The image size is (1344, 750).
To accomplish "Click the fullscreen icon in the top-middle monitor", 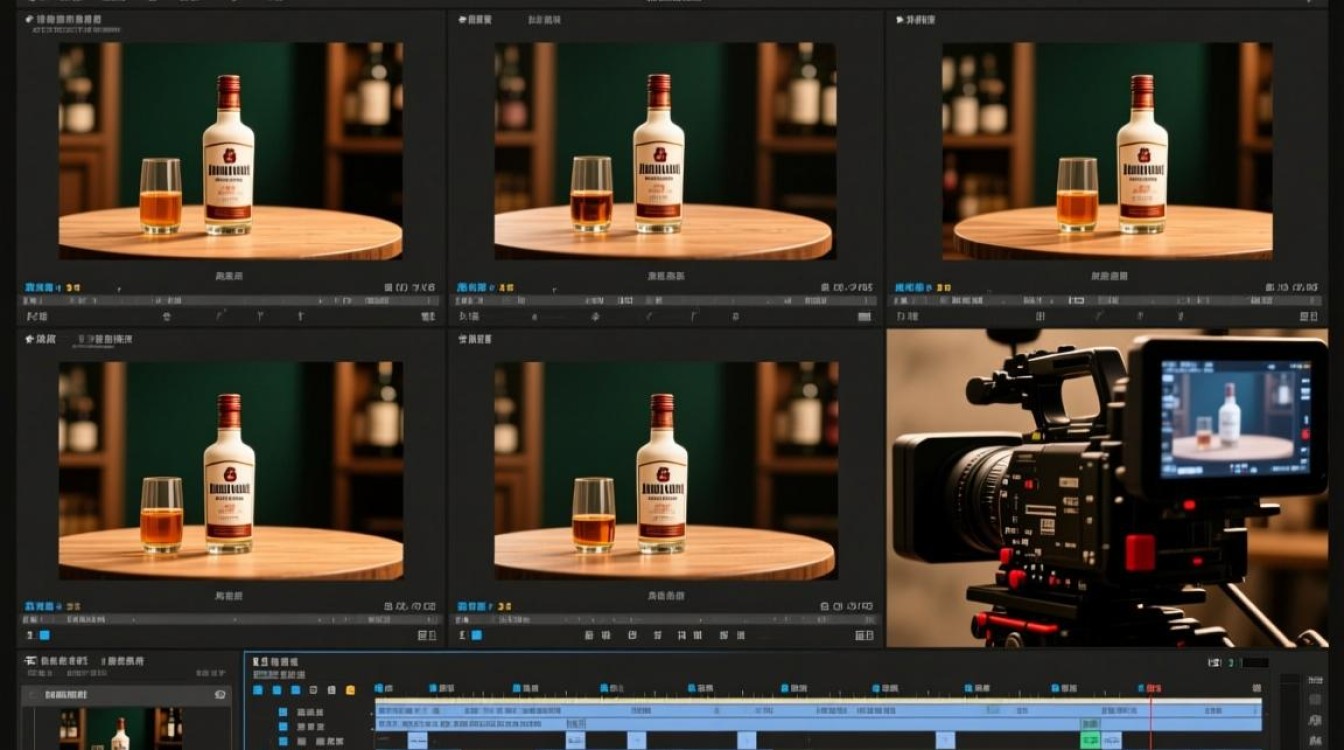I will click(x=865, y=316).
